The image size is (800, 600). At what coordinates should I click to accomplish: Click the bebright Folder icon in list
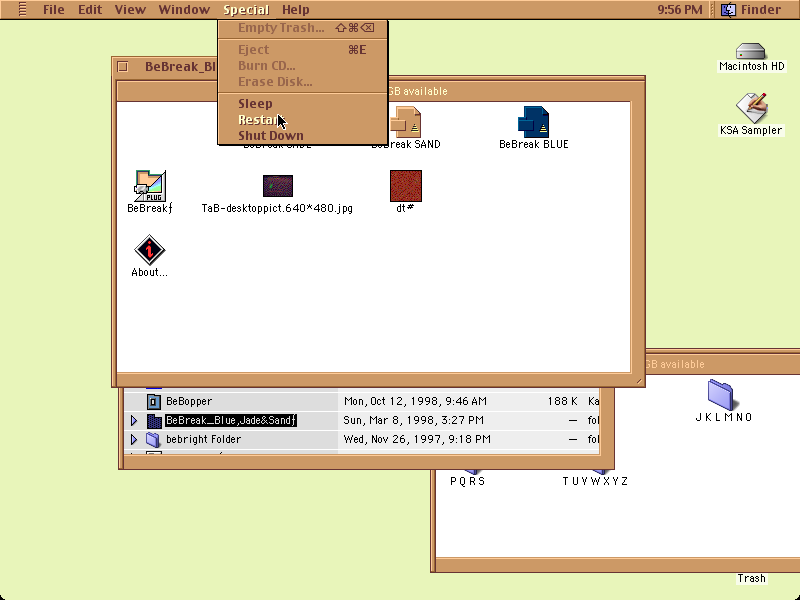click(153, 439)
